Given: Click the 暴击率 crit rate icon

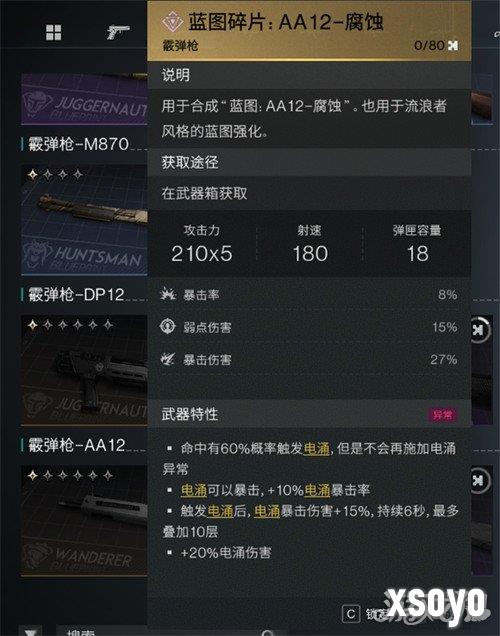Looking at the screenshot, I should click(168, 294).
